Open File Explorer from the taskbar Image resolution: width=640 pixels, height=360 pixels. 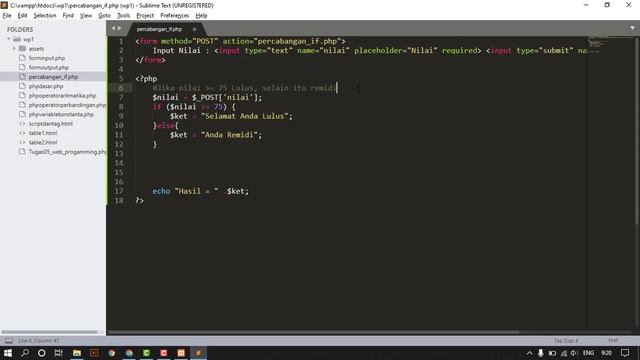(77, 353)
